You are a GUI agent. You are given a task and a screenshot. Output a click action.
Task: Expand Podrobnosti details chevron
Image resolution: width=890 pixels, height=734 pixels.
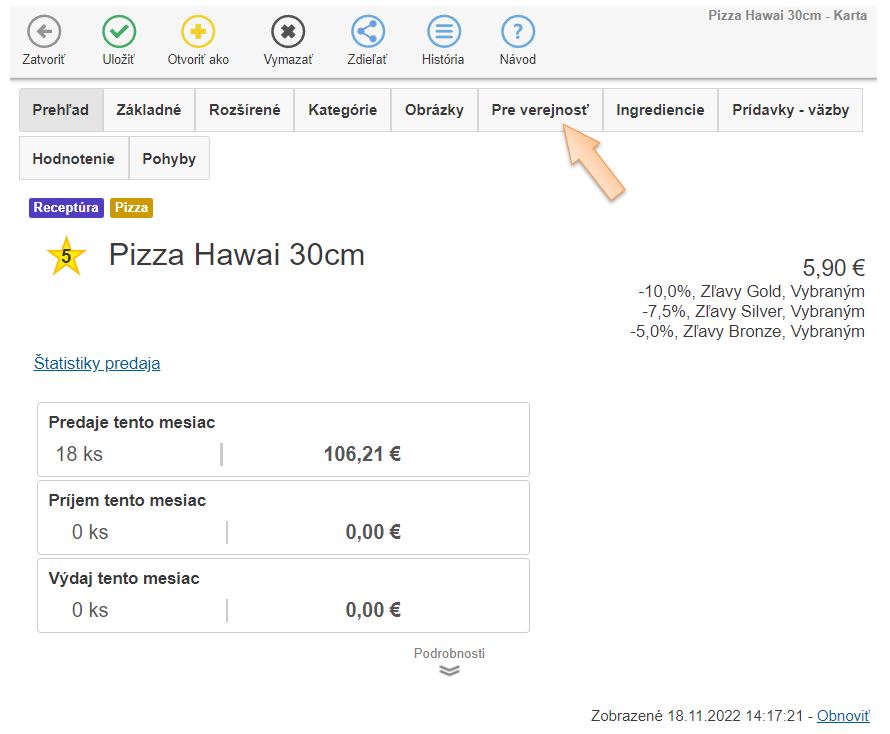[449, 670]
